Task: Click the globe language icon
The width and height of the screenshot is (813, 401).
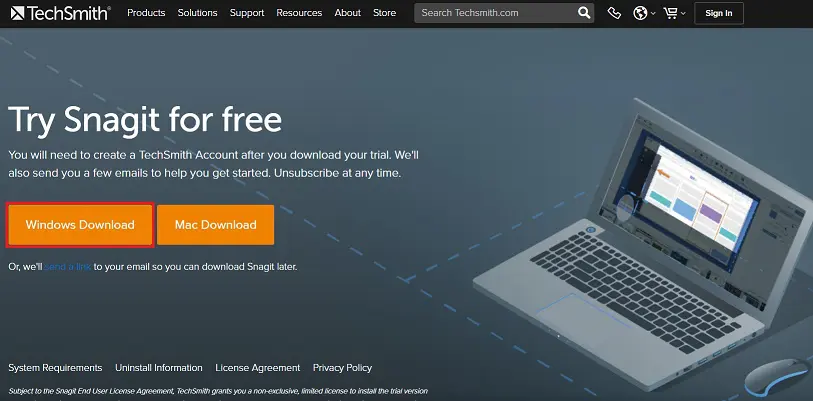Action: click(640, 13)
